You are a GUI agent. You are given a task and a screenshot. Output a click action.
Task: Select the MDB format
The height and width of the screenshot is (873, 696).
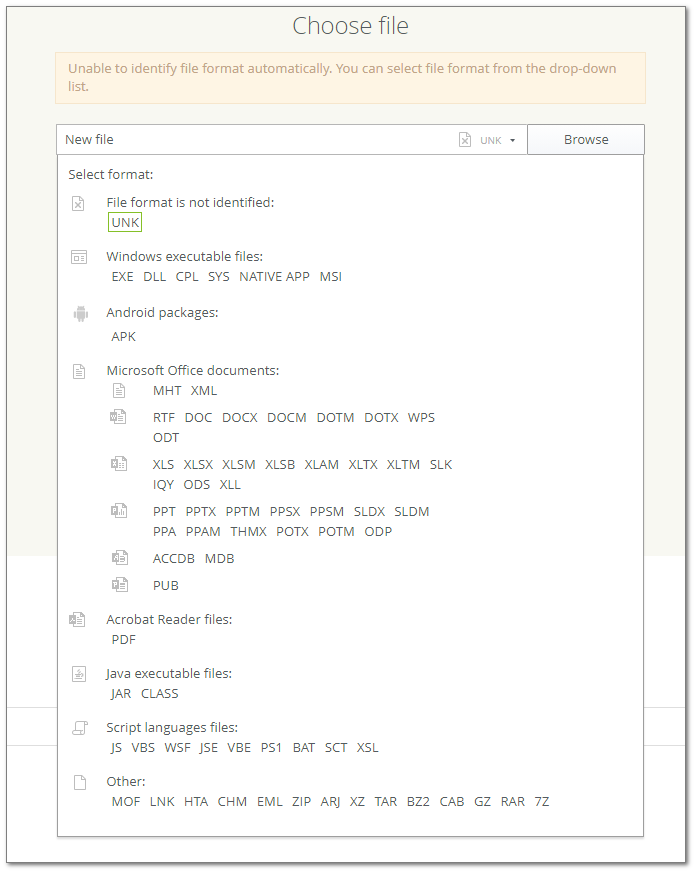tap(219, 558)
